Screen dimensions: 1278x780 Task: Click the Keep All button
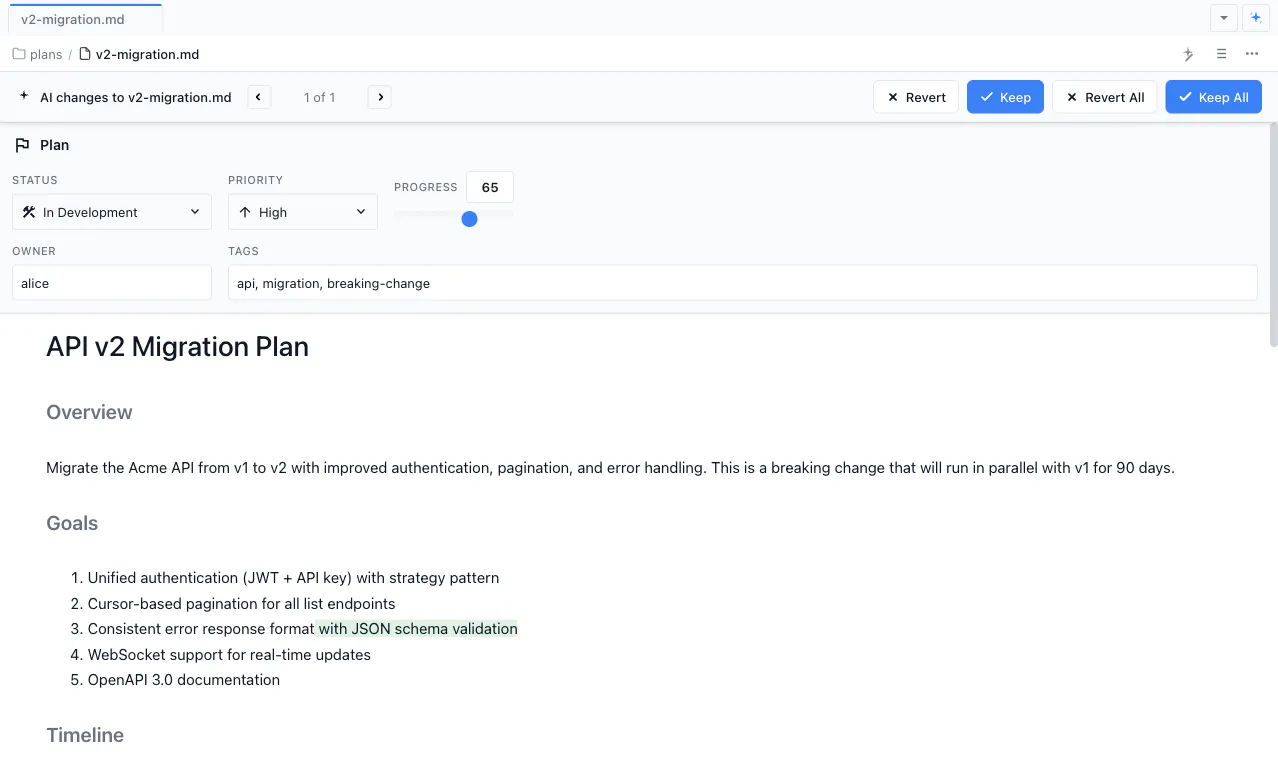[x=1213, y=97]
